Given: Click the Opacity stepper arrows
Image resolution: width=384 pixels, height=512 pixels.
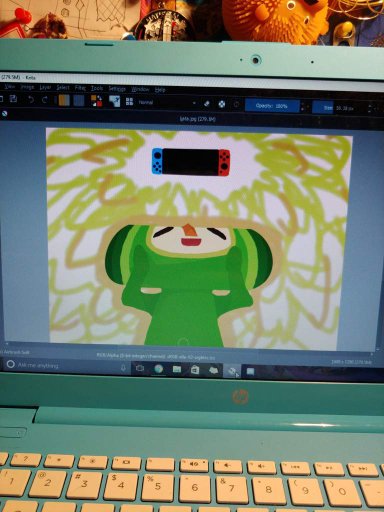Looking at the screenshot, I should [x=303, y=107].
